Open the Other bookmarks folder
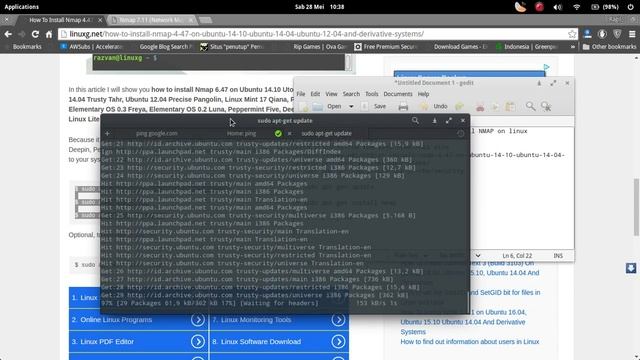Screen dimensions: 640x360 pyautogui.click(x=609, y=47)
